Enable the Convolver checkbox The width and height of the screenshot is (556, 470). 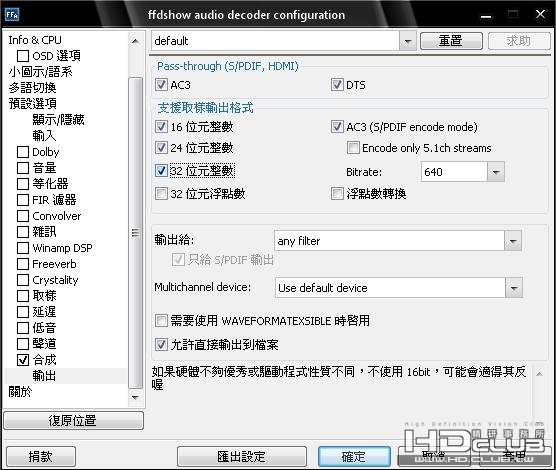click(23, 216)
